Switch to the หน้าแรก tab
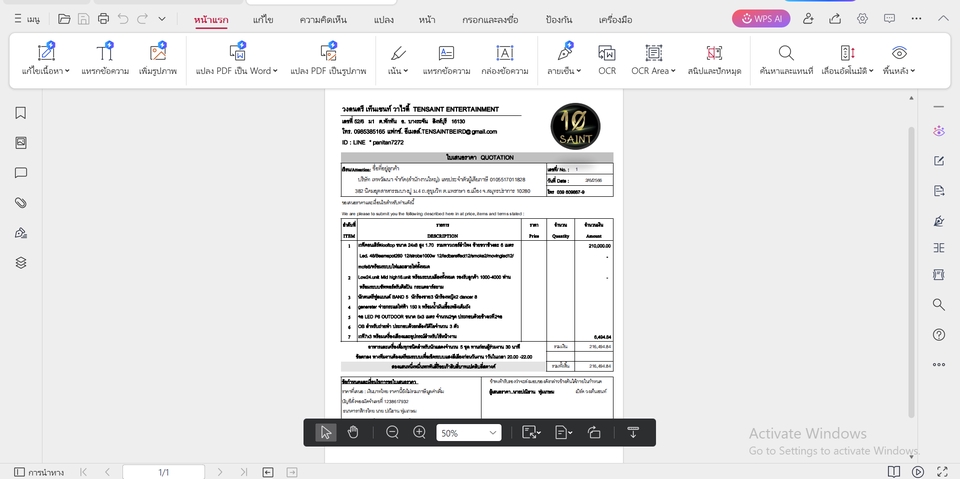 point(211,20)
